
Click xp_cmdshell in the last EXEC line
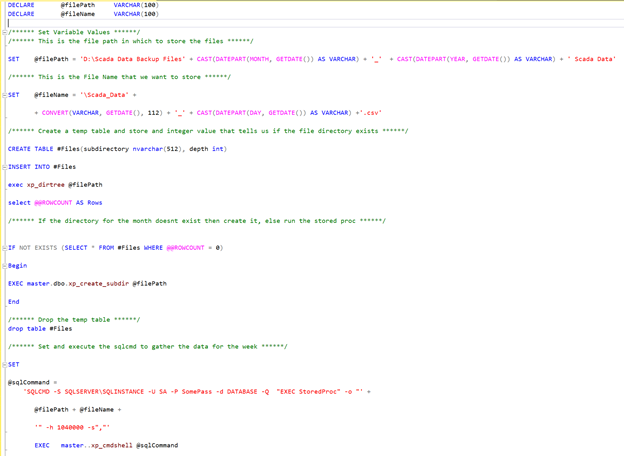pyautogui.click(x=112, y=445)
